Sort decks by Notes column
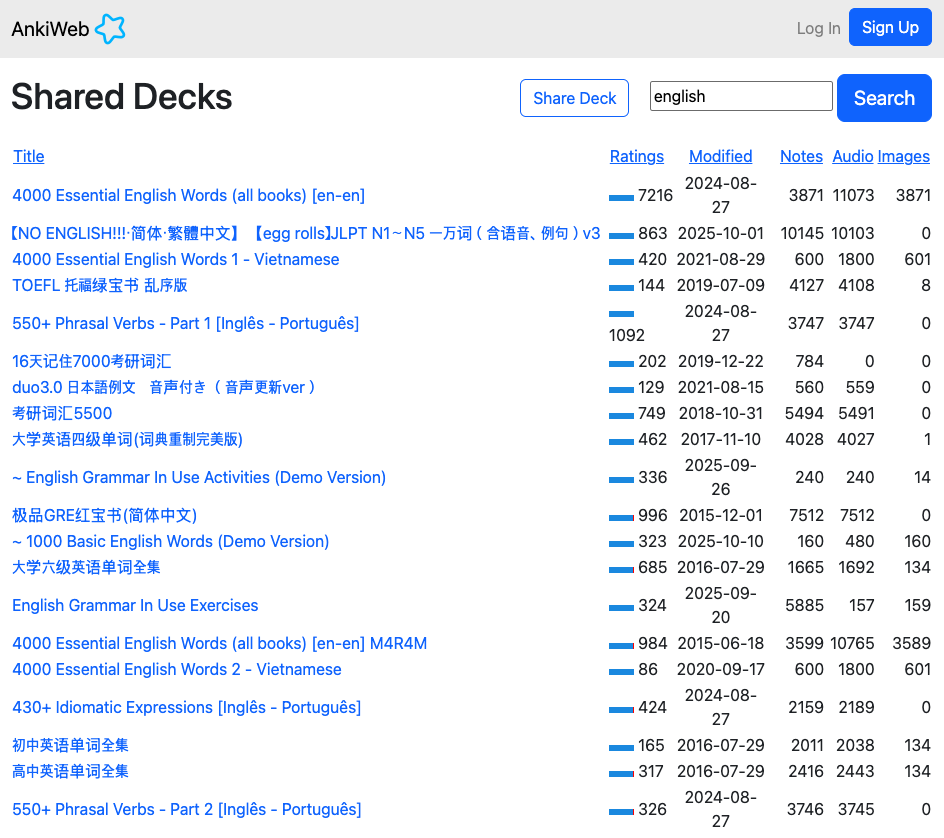944x838 pixels. tap(801, 156)
